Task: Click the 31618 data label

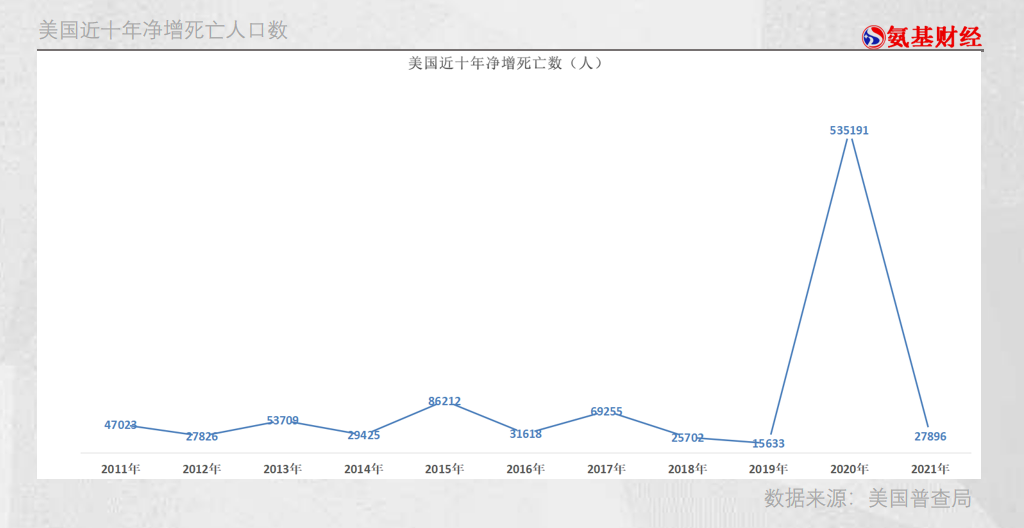Action: 526,434
